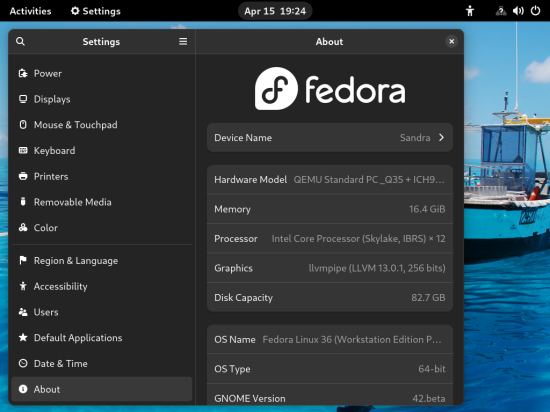Open the Removable Media label
Image resolution: width=550 pixels, height=412 pixels.
73,202
